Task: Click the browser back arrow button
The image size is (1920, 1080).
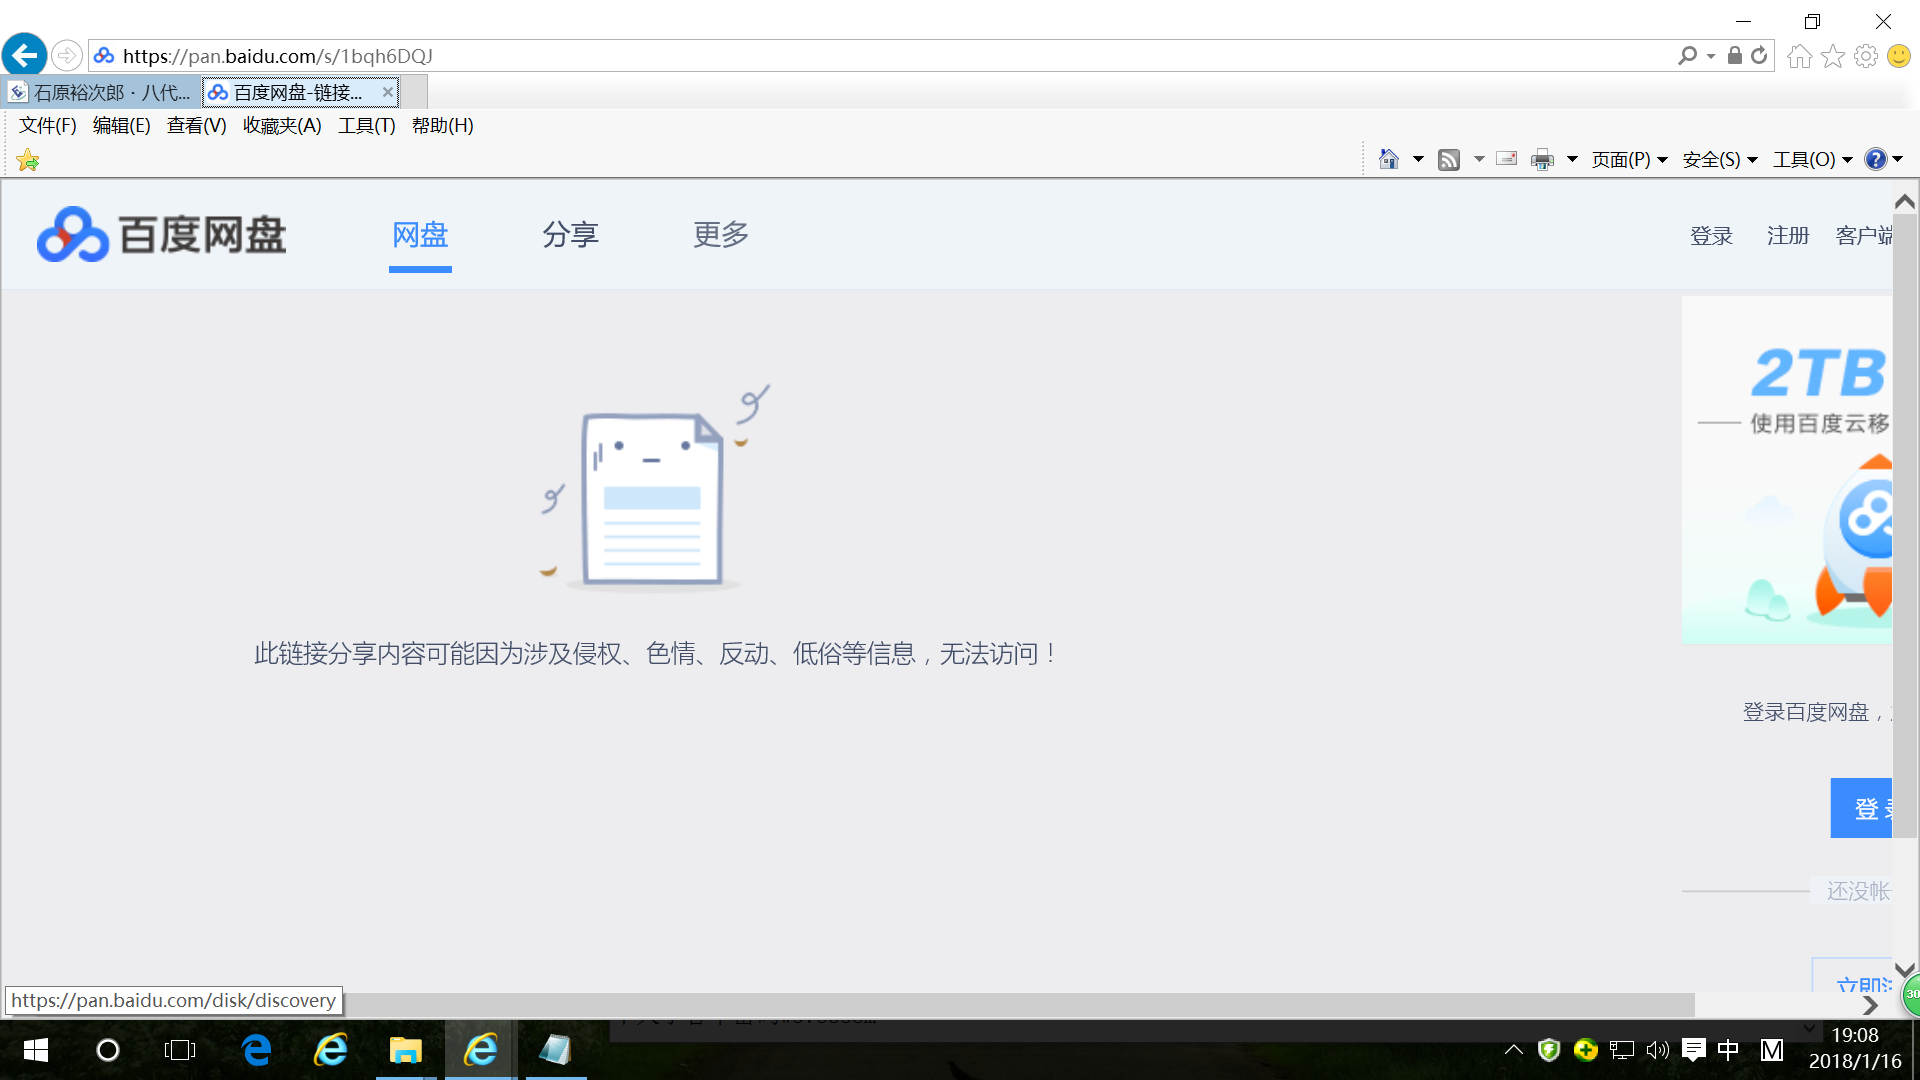Action: tap(24, 55)
